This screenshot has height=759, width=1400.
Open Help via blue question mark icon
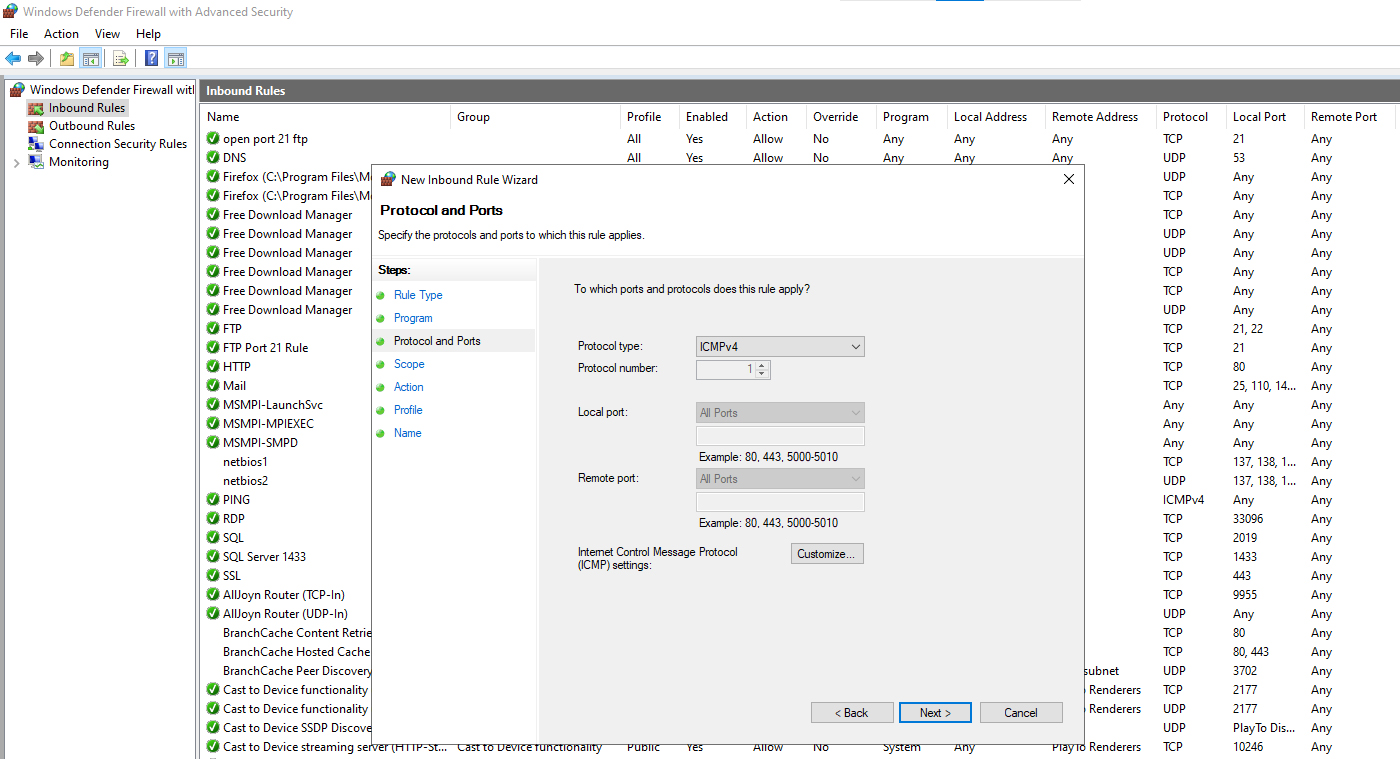coord(151,58)
